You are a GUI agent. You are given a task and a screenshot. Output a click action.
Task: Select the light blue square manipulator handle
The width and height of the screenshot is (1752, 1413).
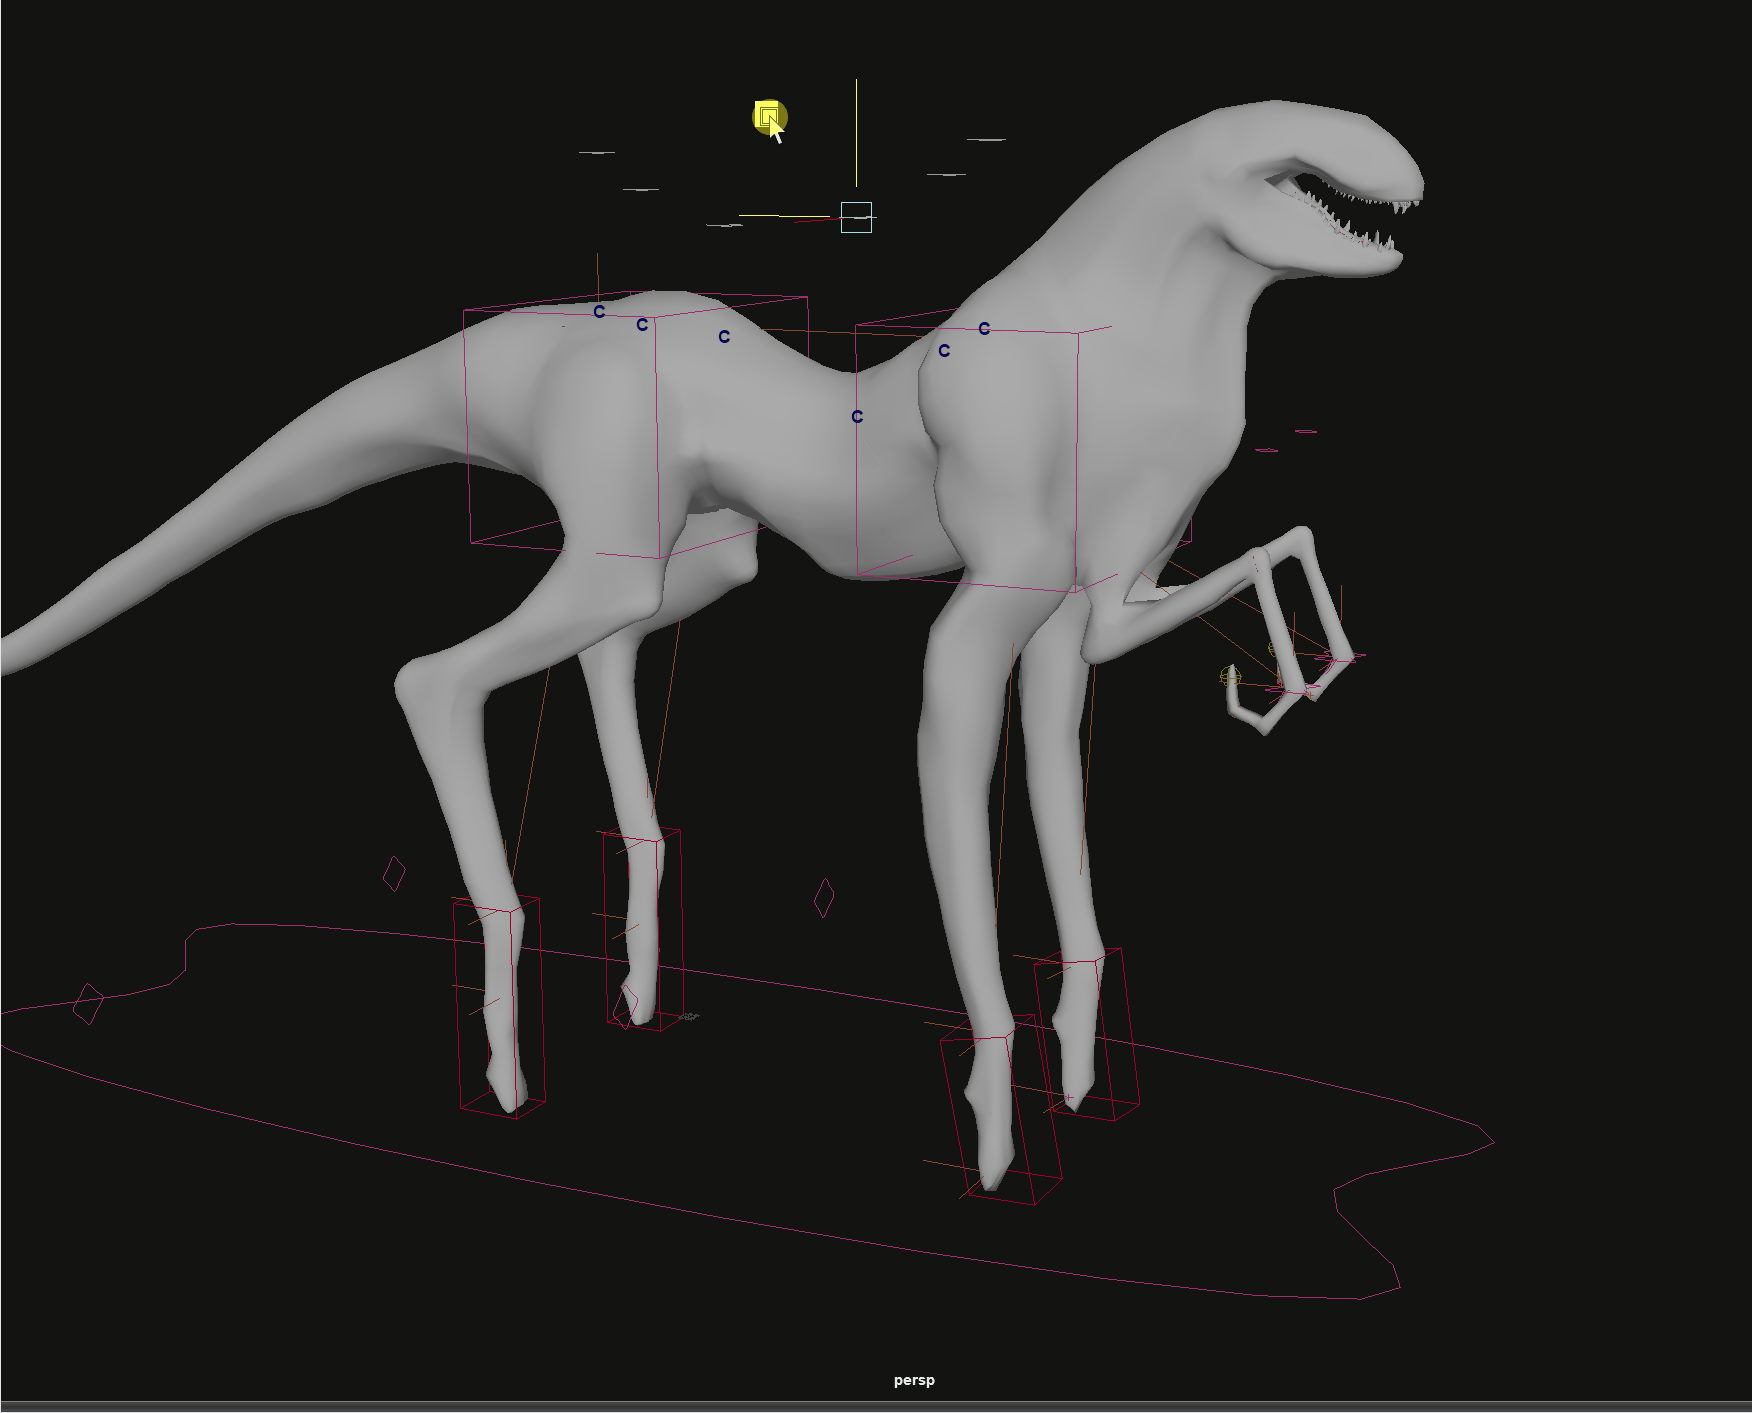(856, 217)
